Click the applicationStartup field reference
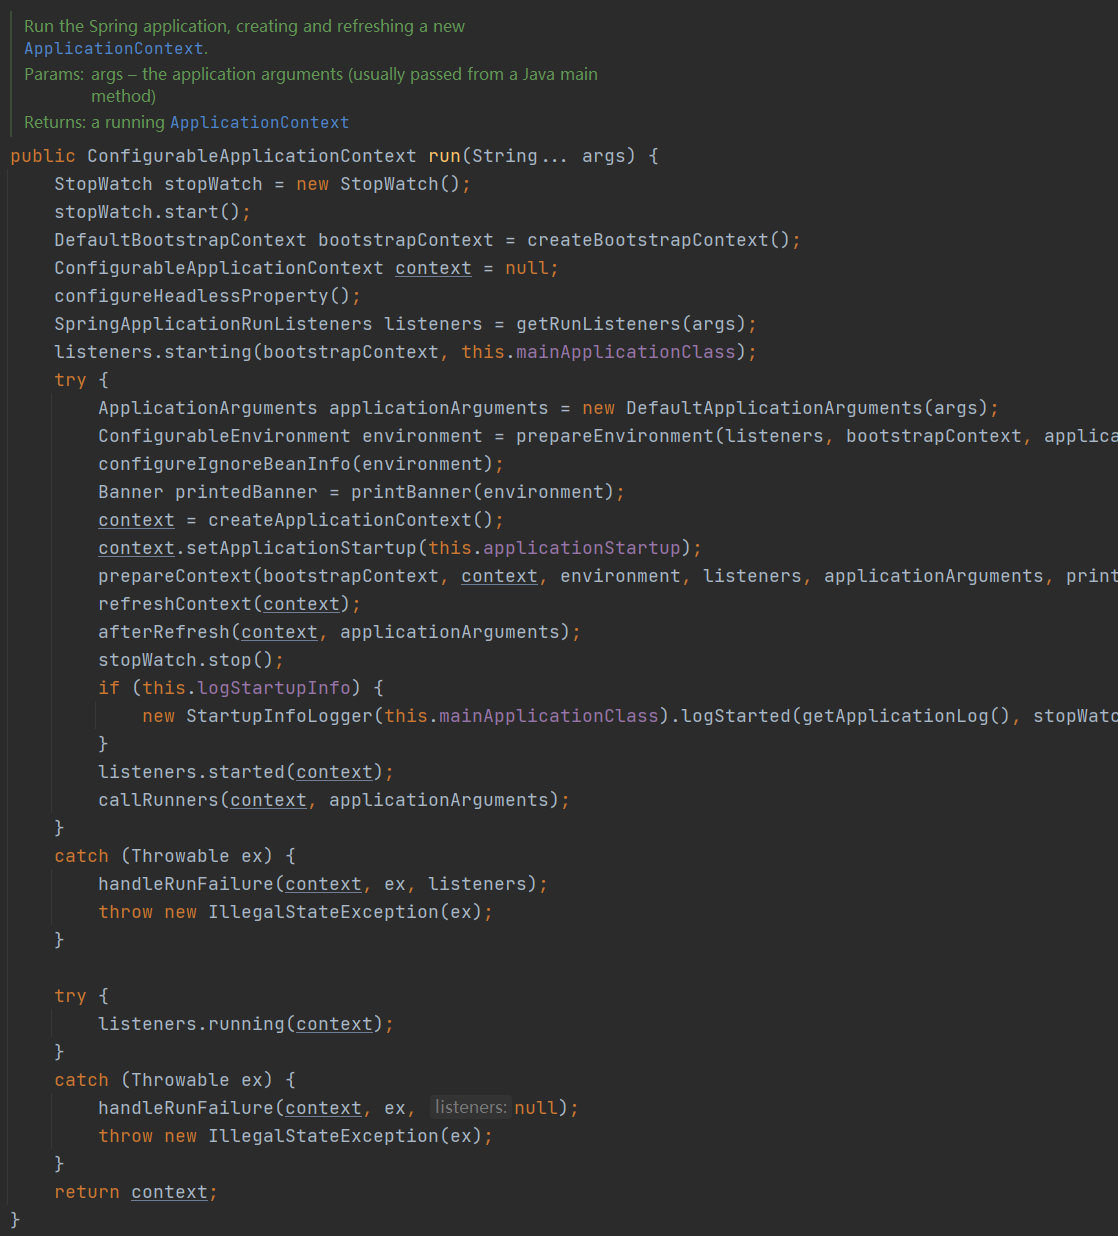This screenshot has width=1118, height=1236. [582, 548]
